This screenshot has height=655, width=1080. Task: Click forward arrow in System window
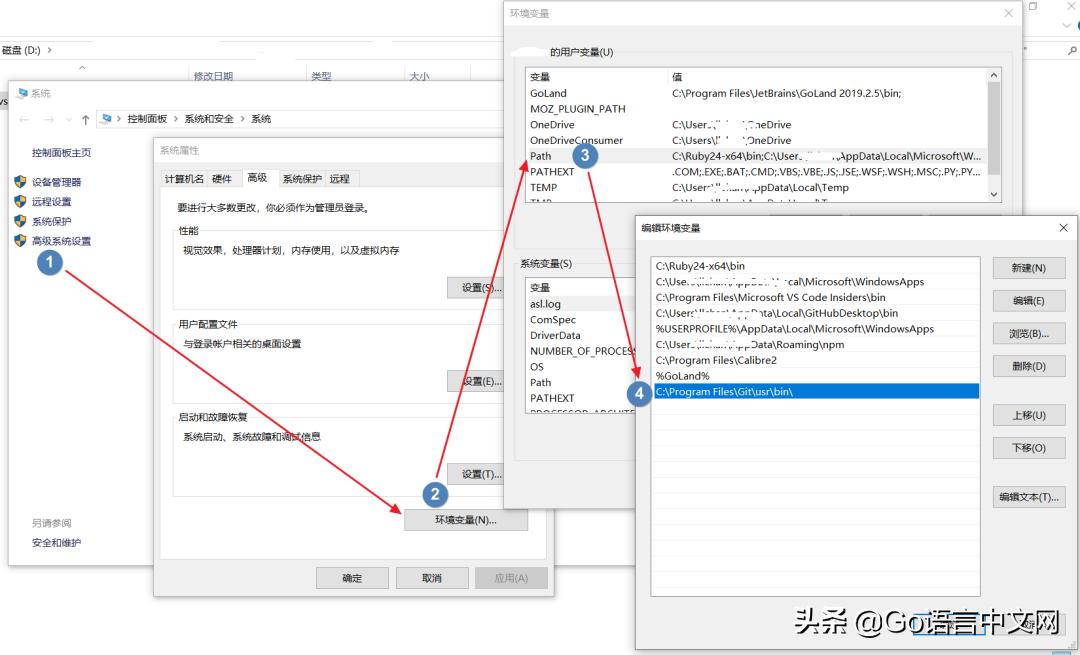[x=49, y=120]
